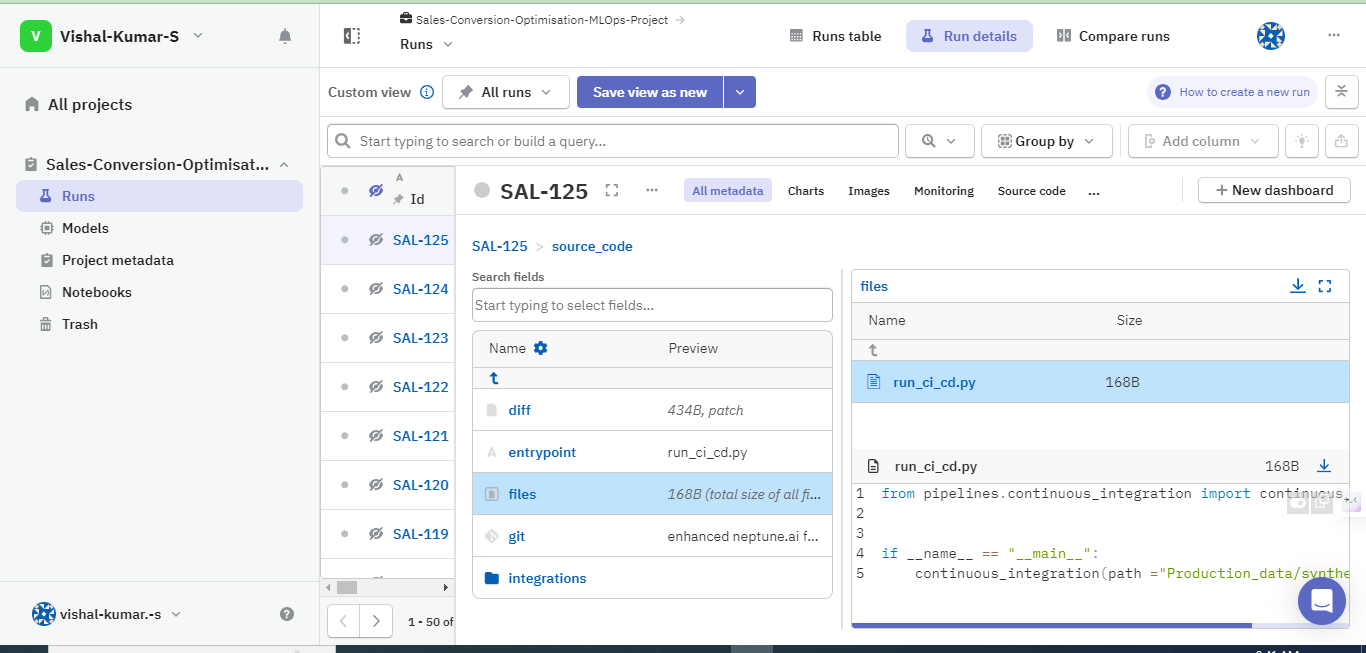
Task: Open the Charts tab
Action: pyautogui.click(x=806, y=190)
